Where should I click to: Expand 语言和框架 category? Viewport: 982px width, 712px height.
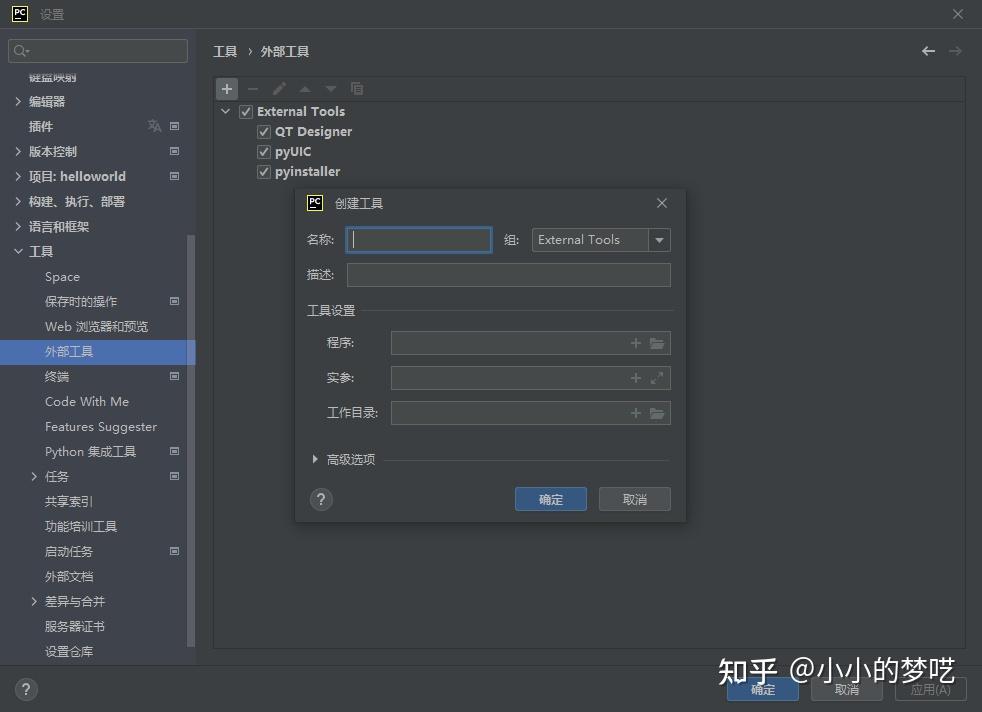tap(18, 227)
